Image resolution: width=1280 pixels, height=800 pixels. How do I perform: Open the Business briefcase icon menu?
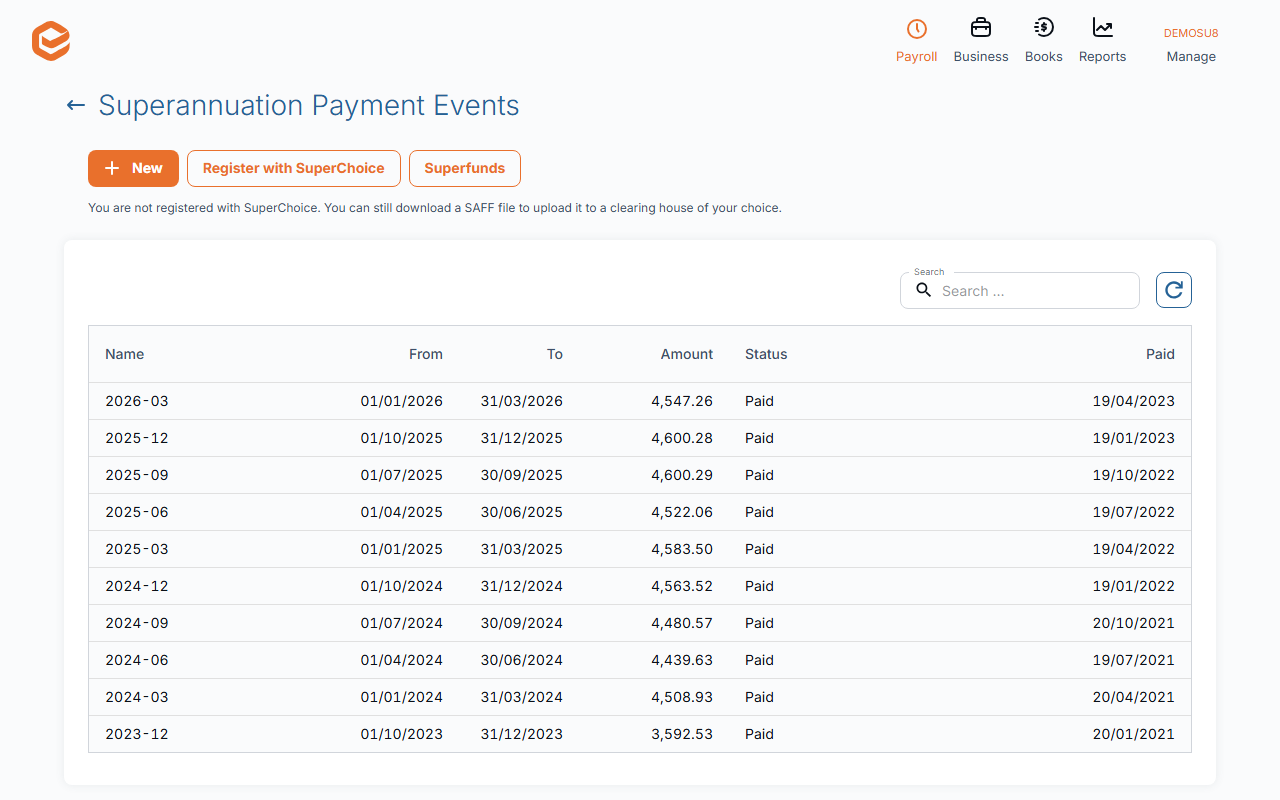point(981,41)
